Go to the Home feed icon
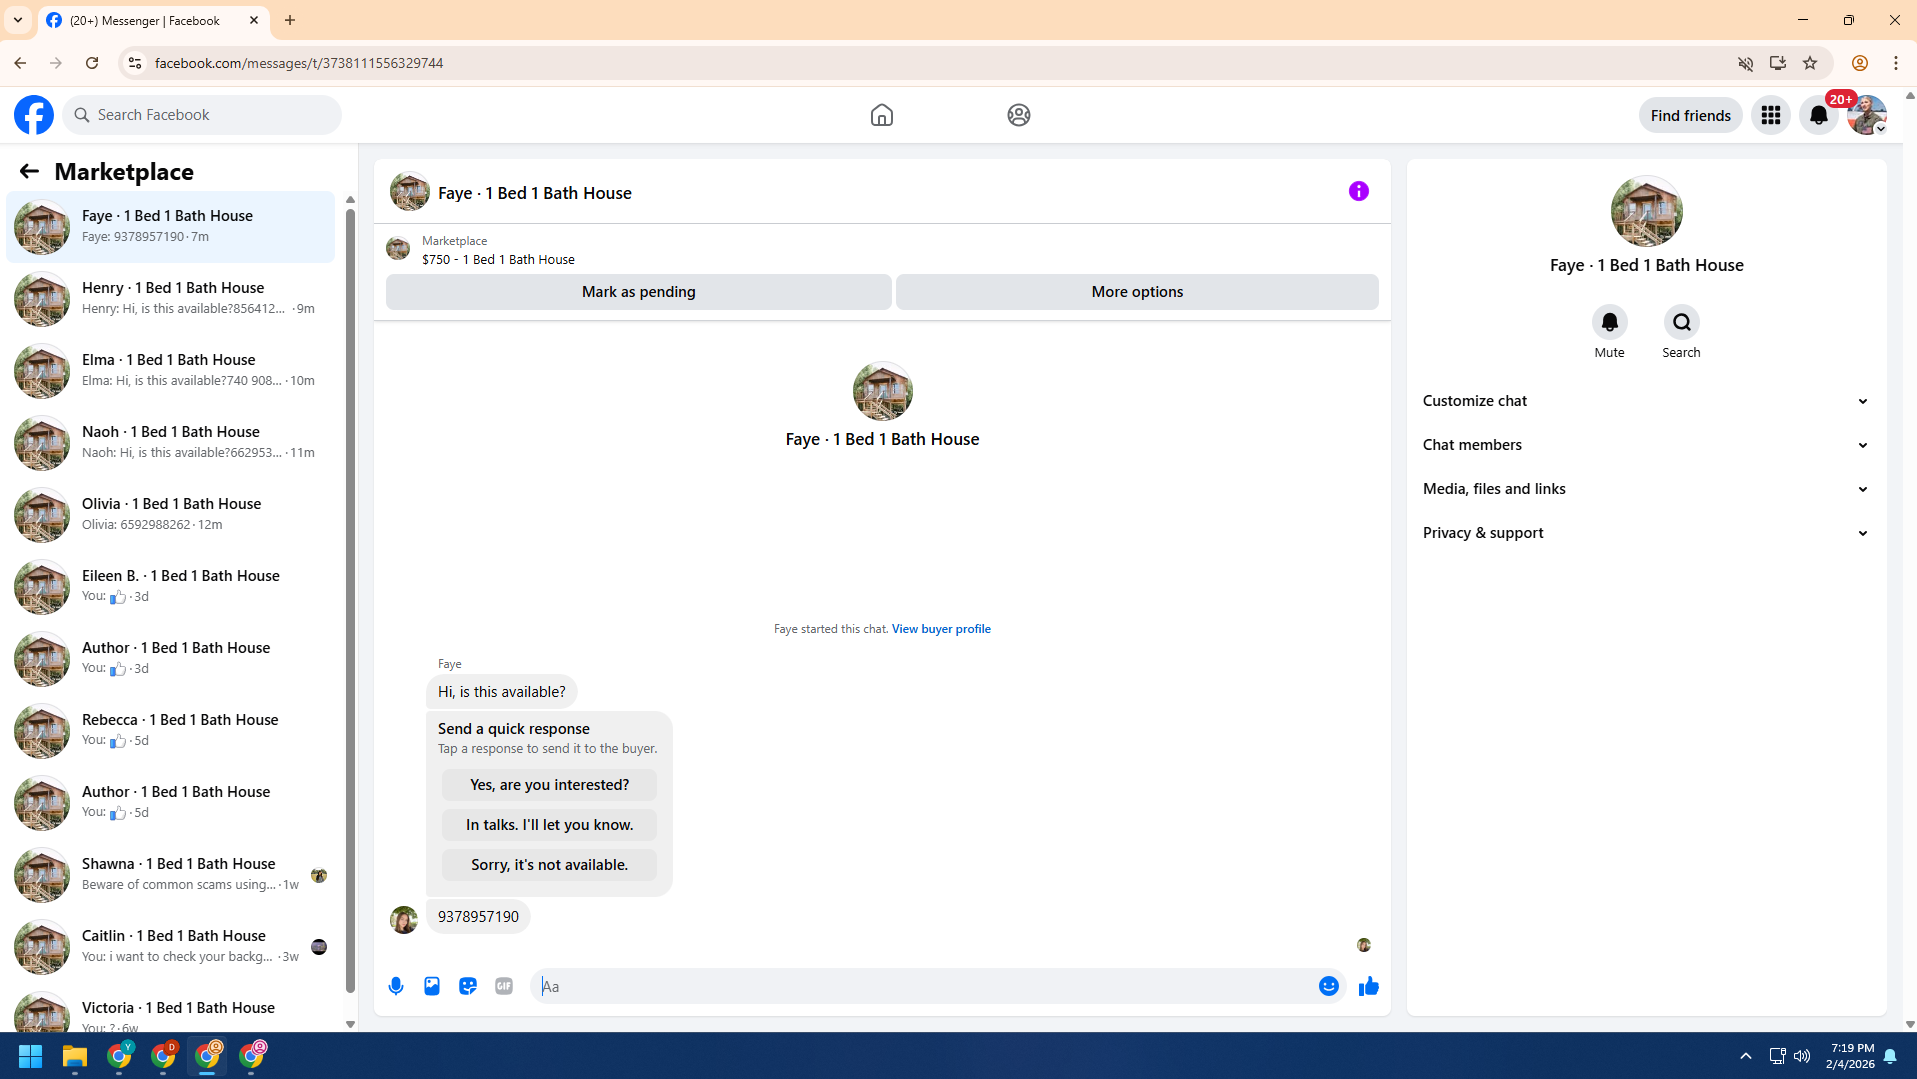 [881, 115]
